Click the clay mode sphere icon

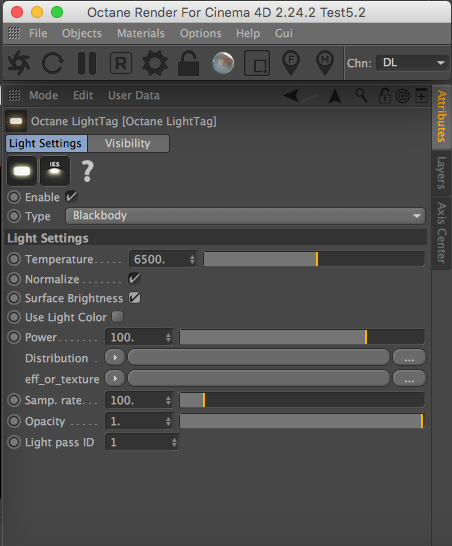pyautogui.click(x=223, y=63)
